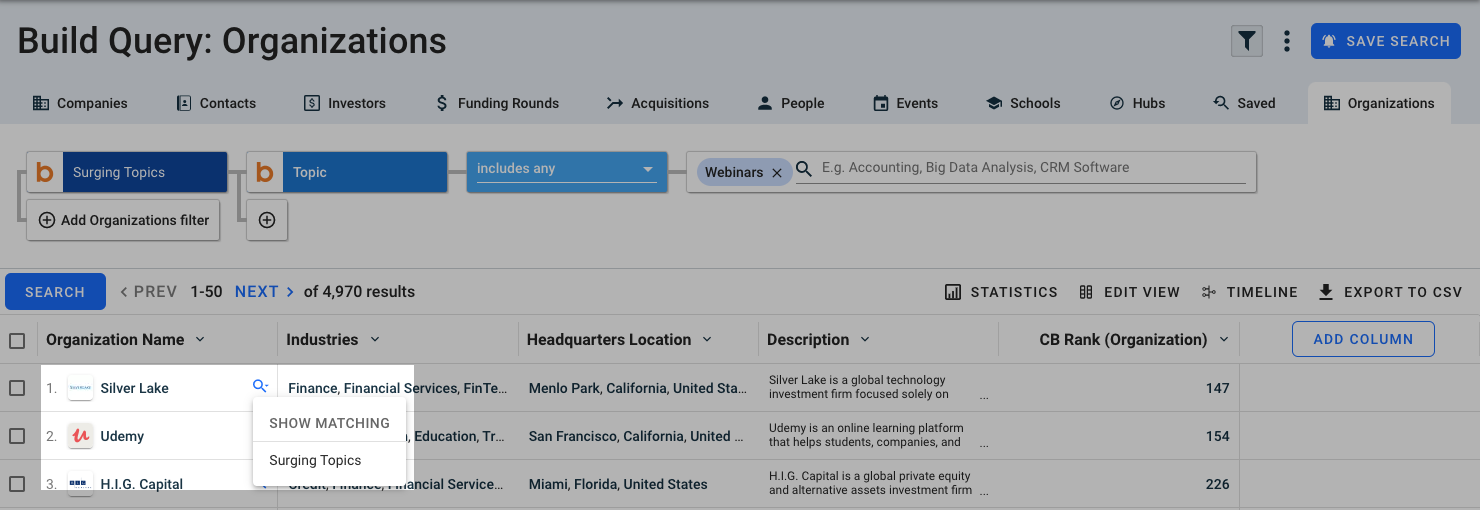
Task: Check the H.I.G. Capital row checkbox
Action: [x=17, y=484]
